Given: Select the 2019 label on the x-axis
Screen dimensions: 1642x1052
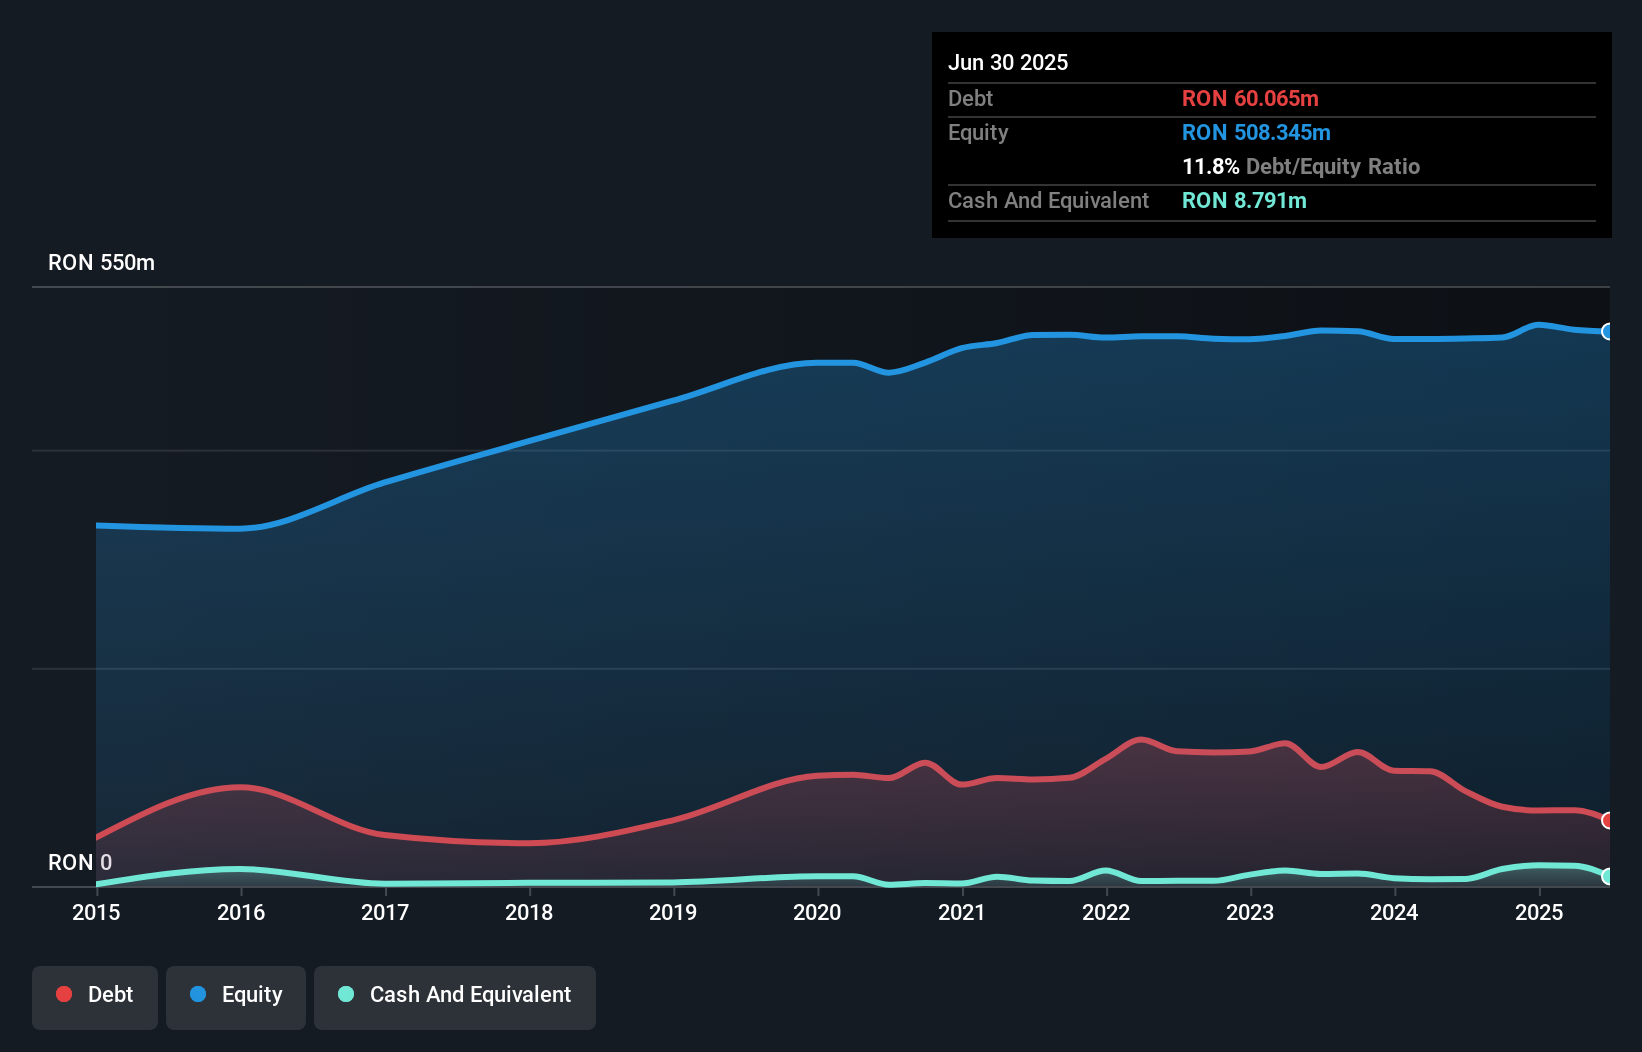Looking at the screenshot, I should (673, 912).
